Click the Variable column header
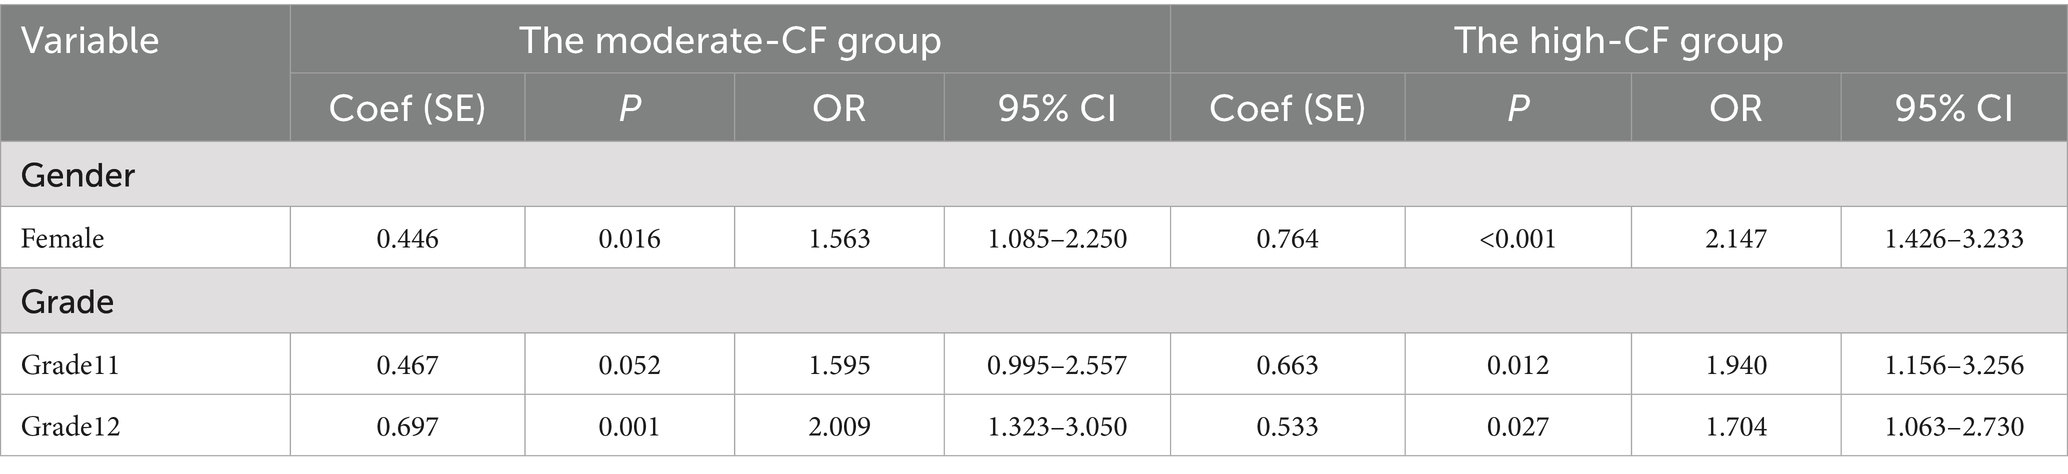Viewport: 2068px width, 474px height. [x=90, y=41]
